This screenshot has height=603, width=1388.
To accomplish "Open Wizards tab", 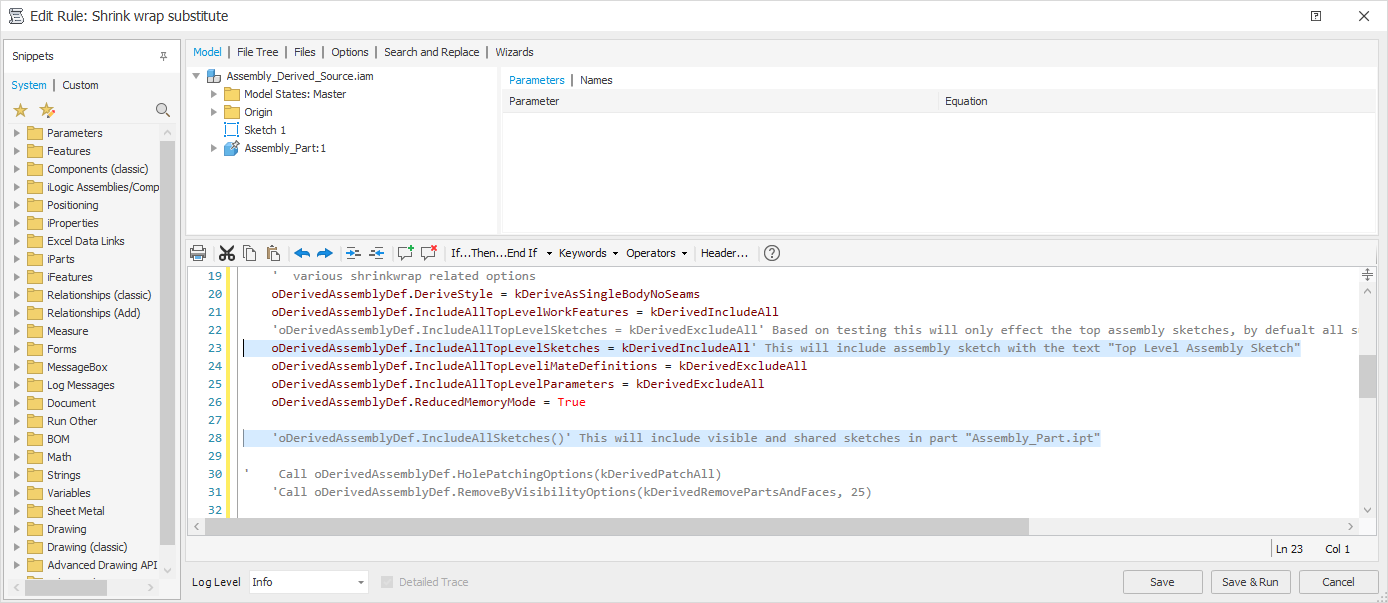I will click(x=514, y=52).
